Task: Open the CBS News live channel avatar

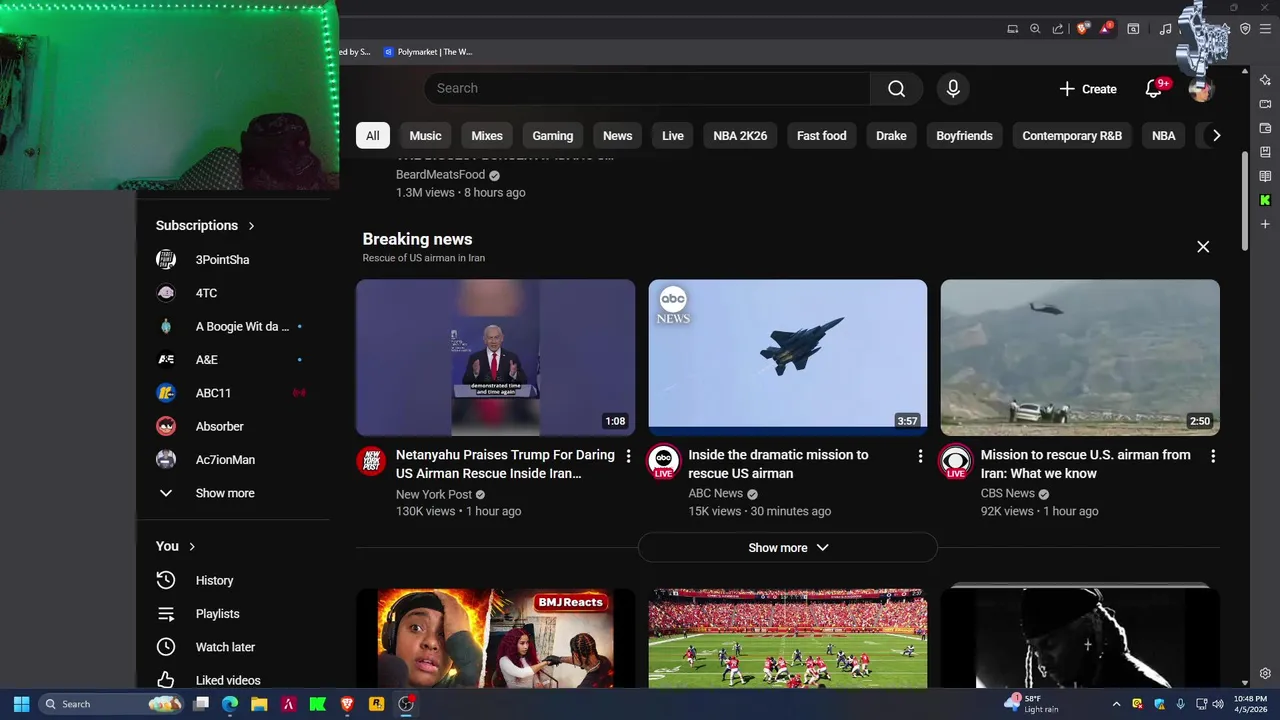Action: click(x=956, y=461)
